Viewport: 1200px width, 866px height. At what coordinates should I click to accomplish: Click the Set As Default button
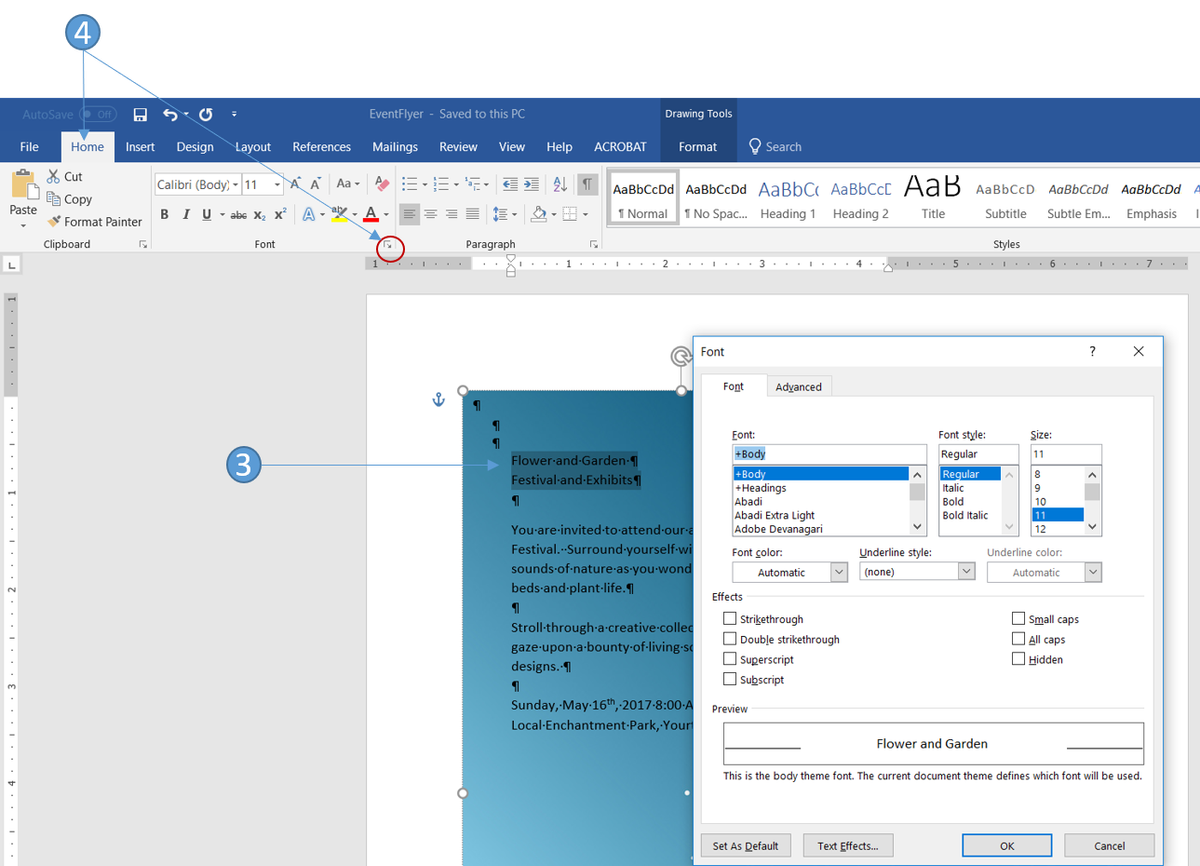pos(746,846)
